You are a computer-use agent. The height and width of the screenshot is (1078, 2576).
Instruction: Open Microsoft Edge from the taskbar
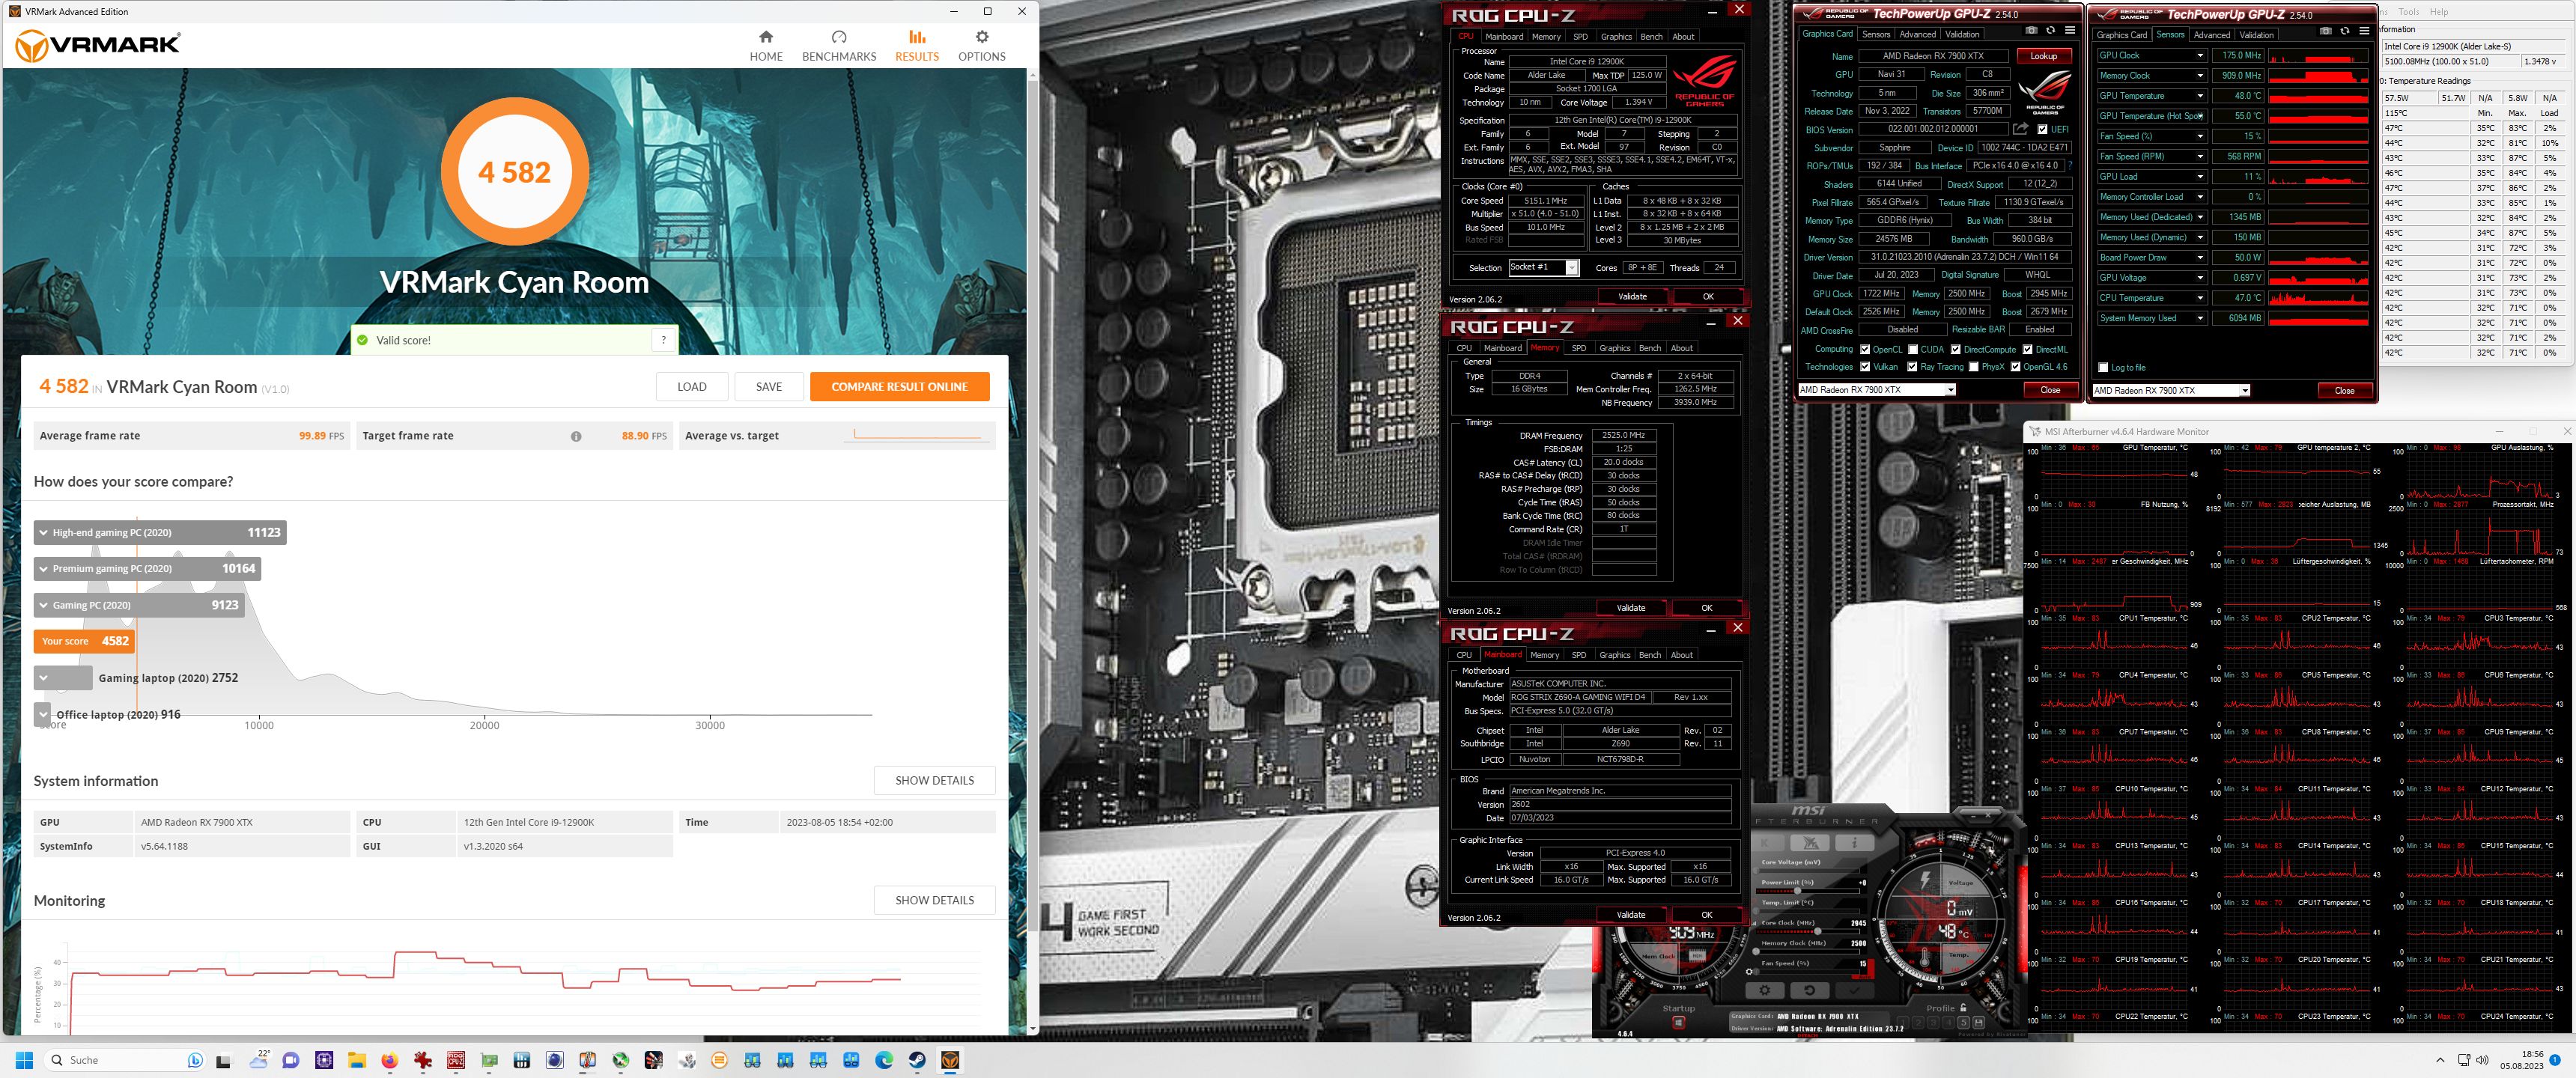884,1060
